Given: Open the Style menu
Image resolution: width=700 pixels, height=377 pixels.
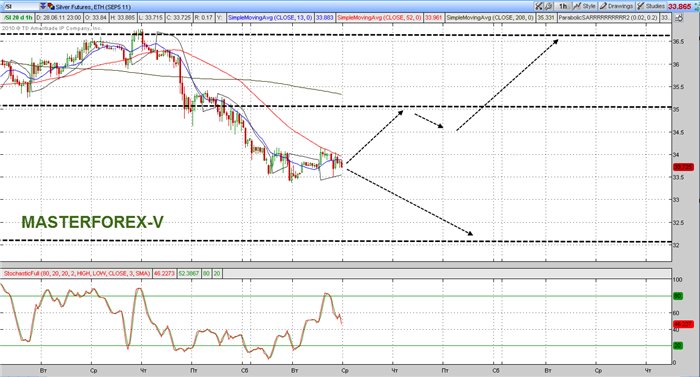Looking at the screenshot, I should (584, 6).
